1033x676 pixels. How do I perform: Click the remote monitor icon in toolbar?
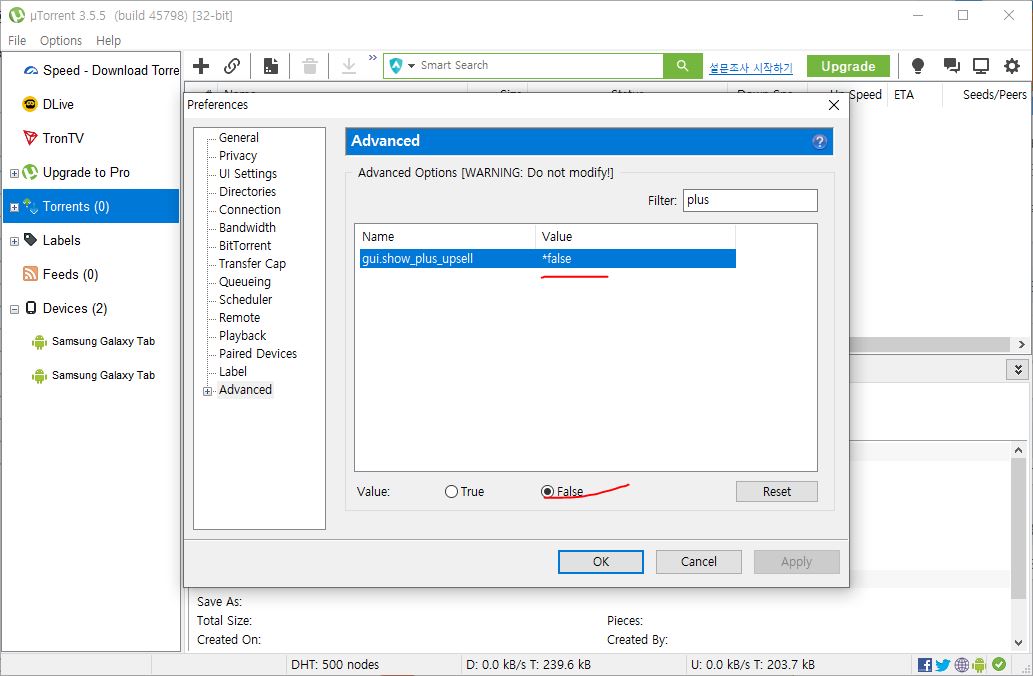coord(981,66)
